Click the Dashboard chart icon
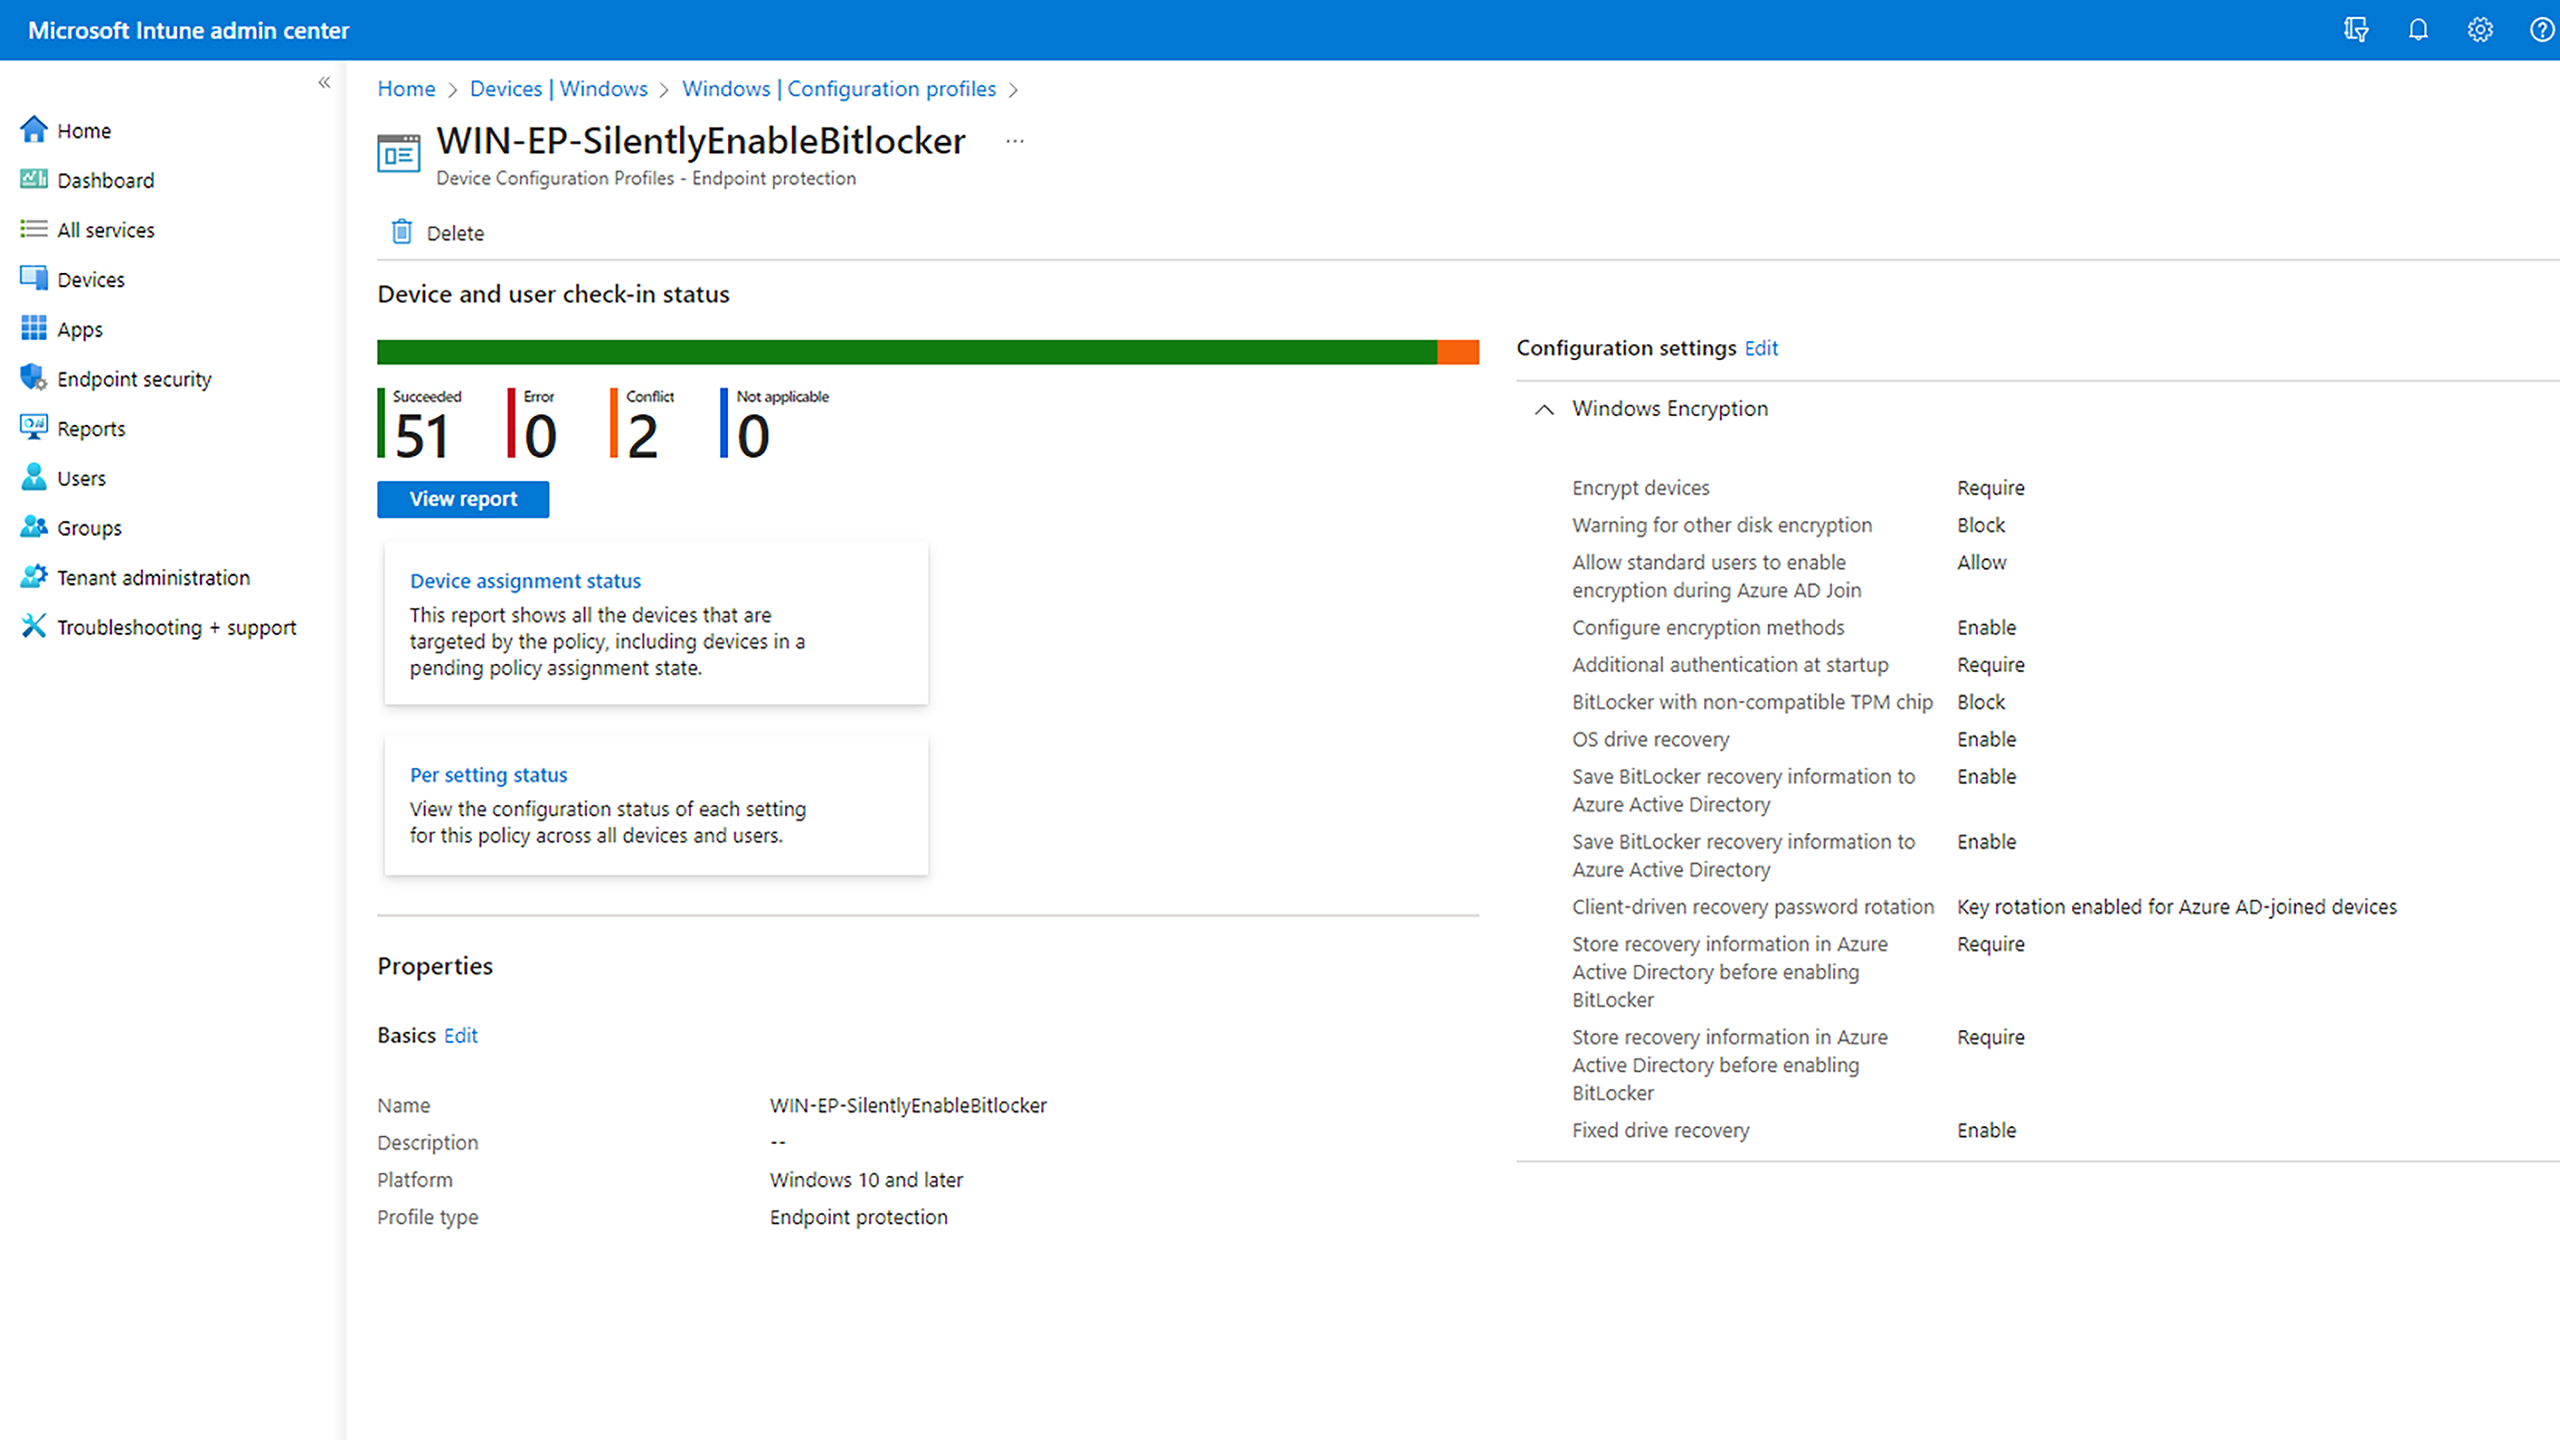 point(34,179)
